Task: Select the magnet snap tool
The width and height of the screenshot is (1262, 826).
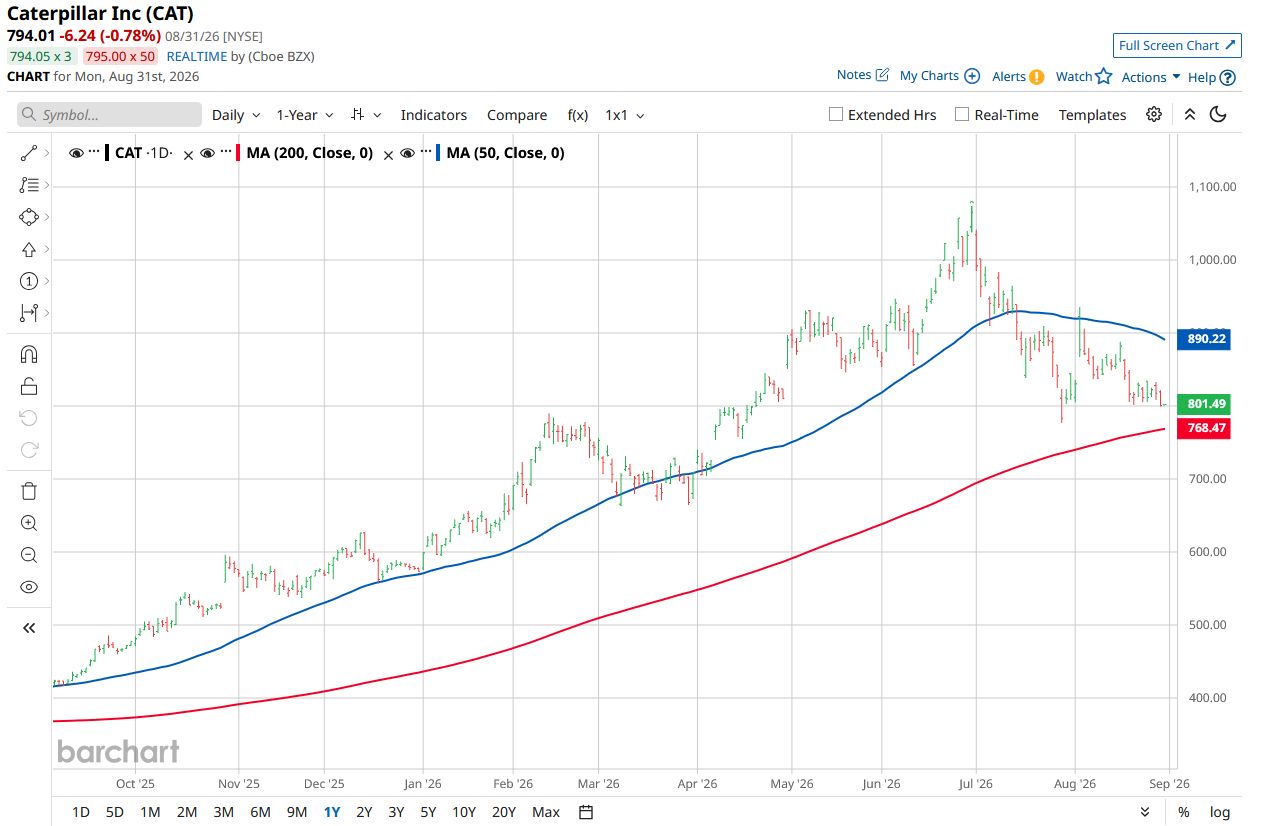Action: 28,354
